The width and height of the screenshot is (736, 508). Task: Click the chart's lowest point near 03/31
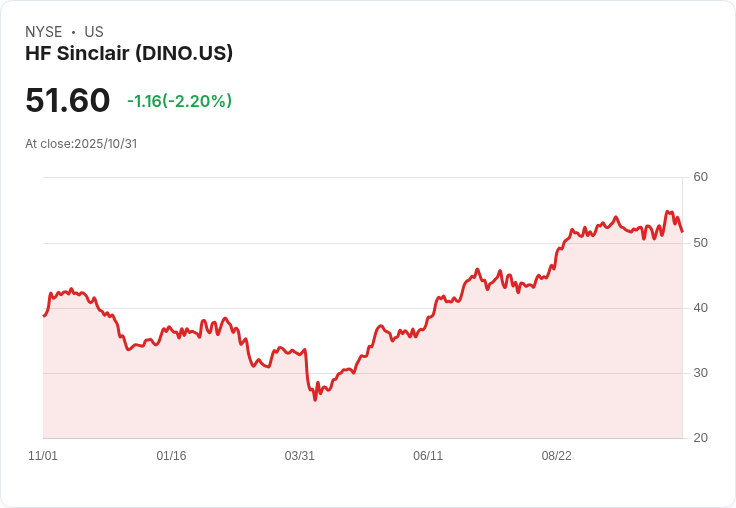point(315,400)
